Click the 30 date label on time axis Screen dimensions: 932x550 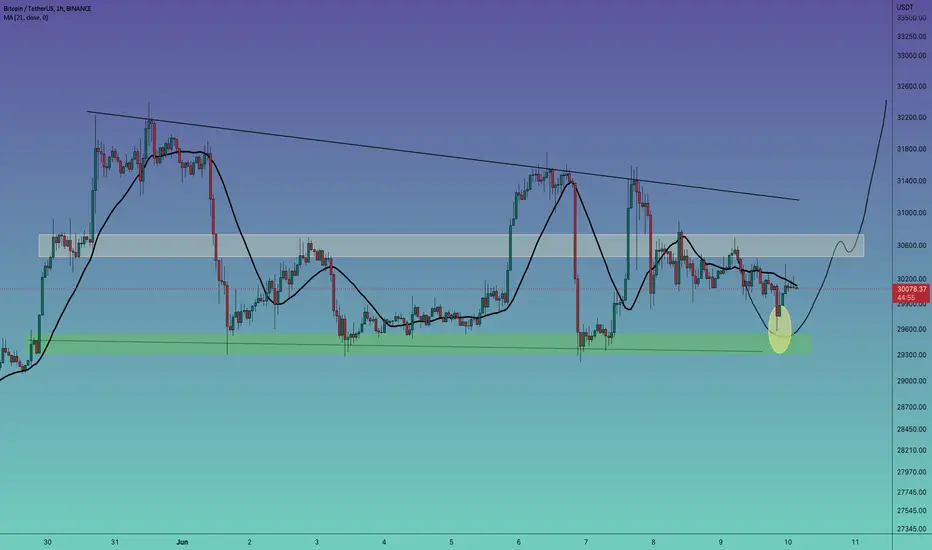click(48, 542)
